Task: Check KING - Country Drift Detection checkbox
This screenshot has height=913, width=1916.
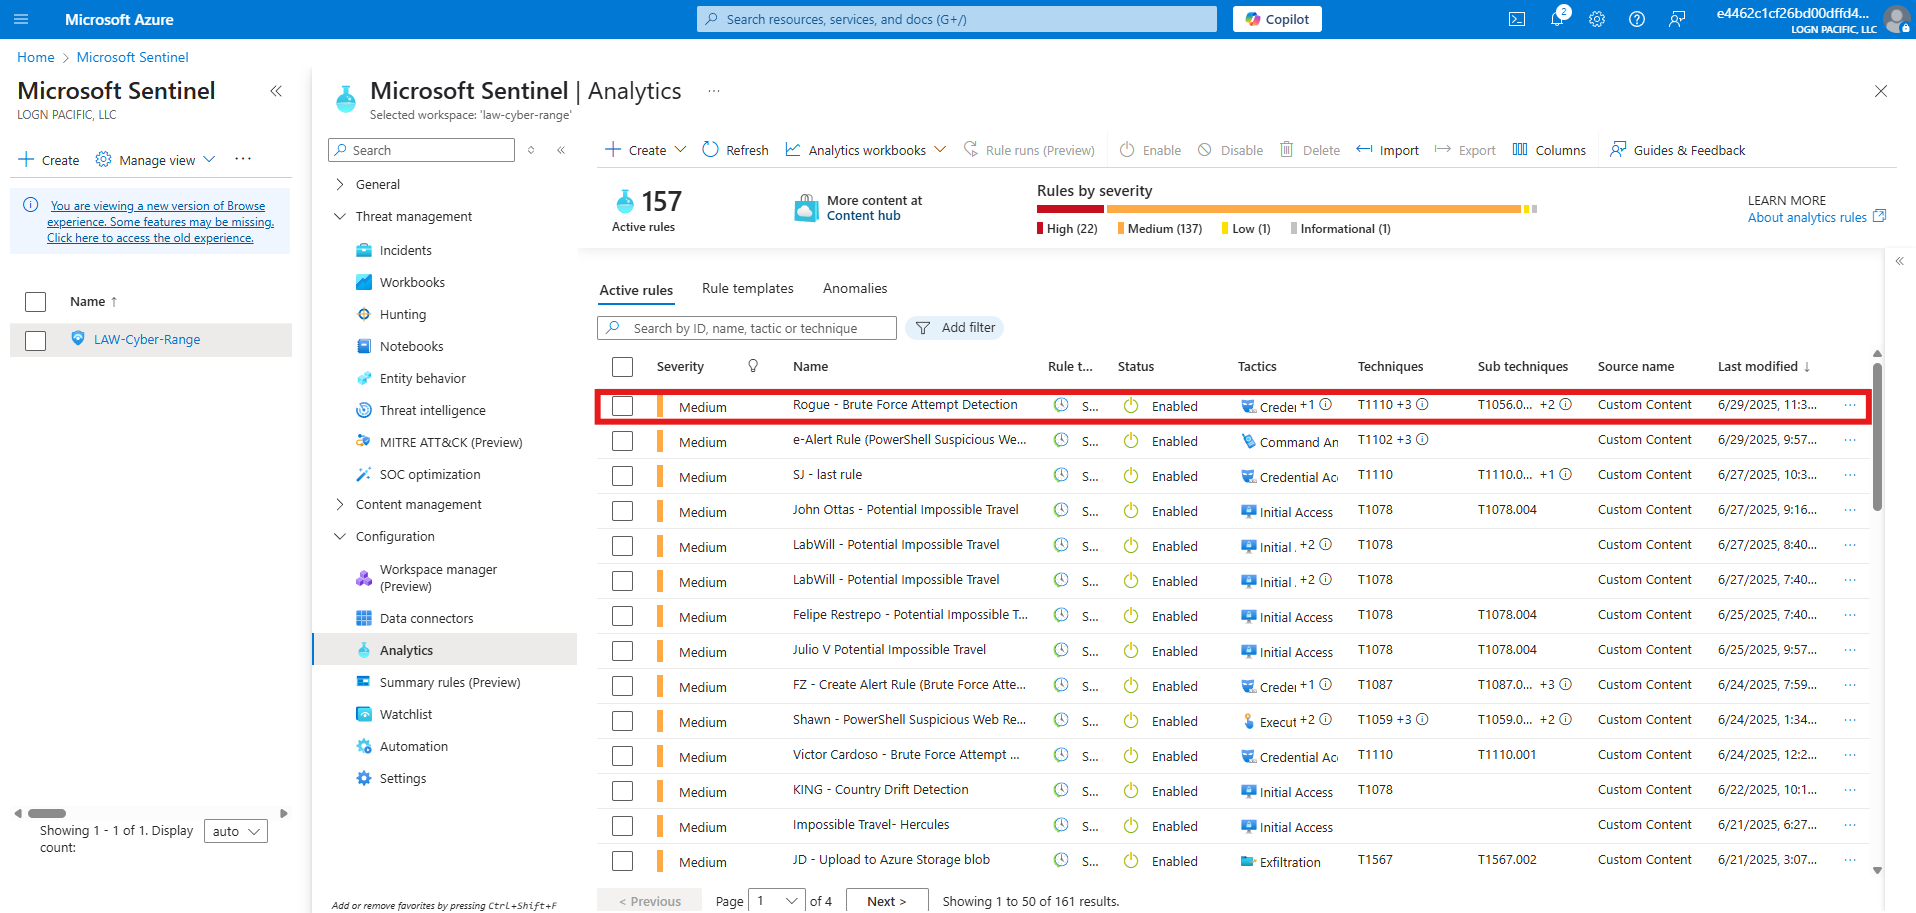Action: [622, 791]
